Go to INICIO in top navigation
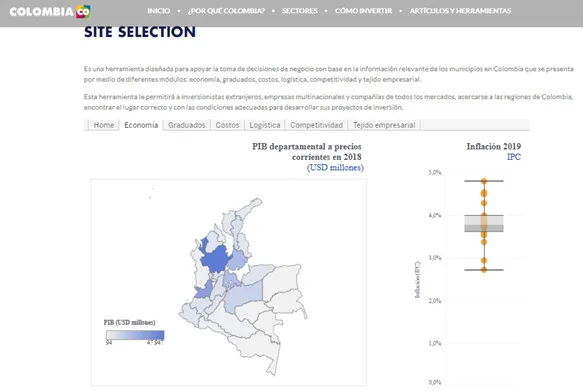 (x=158, y=11)
